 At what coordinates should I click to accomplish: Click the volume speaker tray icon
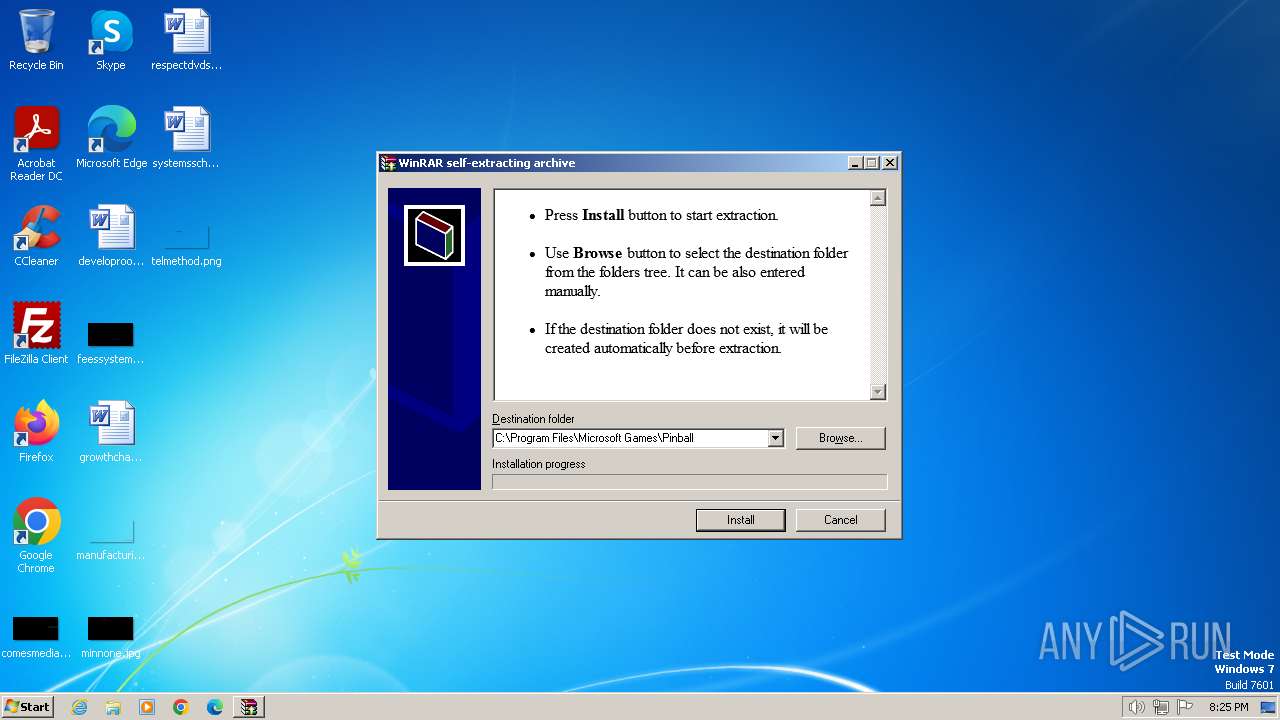click(x=1136, y=707)
